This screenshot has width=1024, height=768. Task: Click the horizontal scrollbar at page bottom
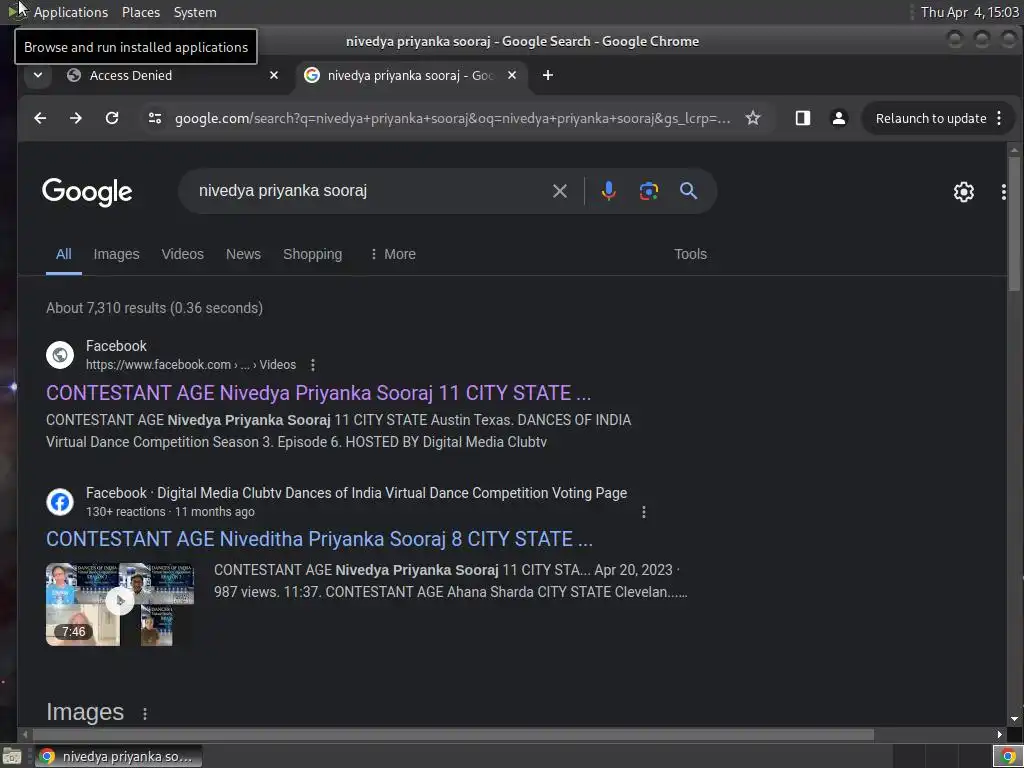coord(453,735)
